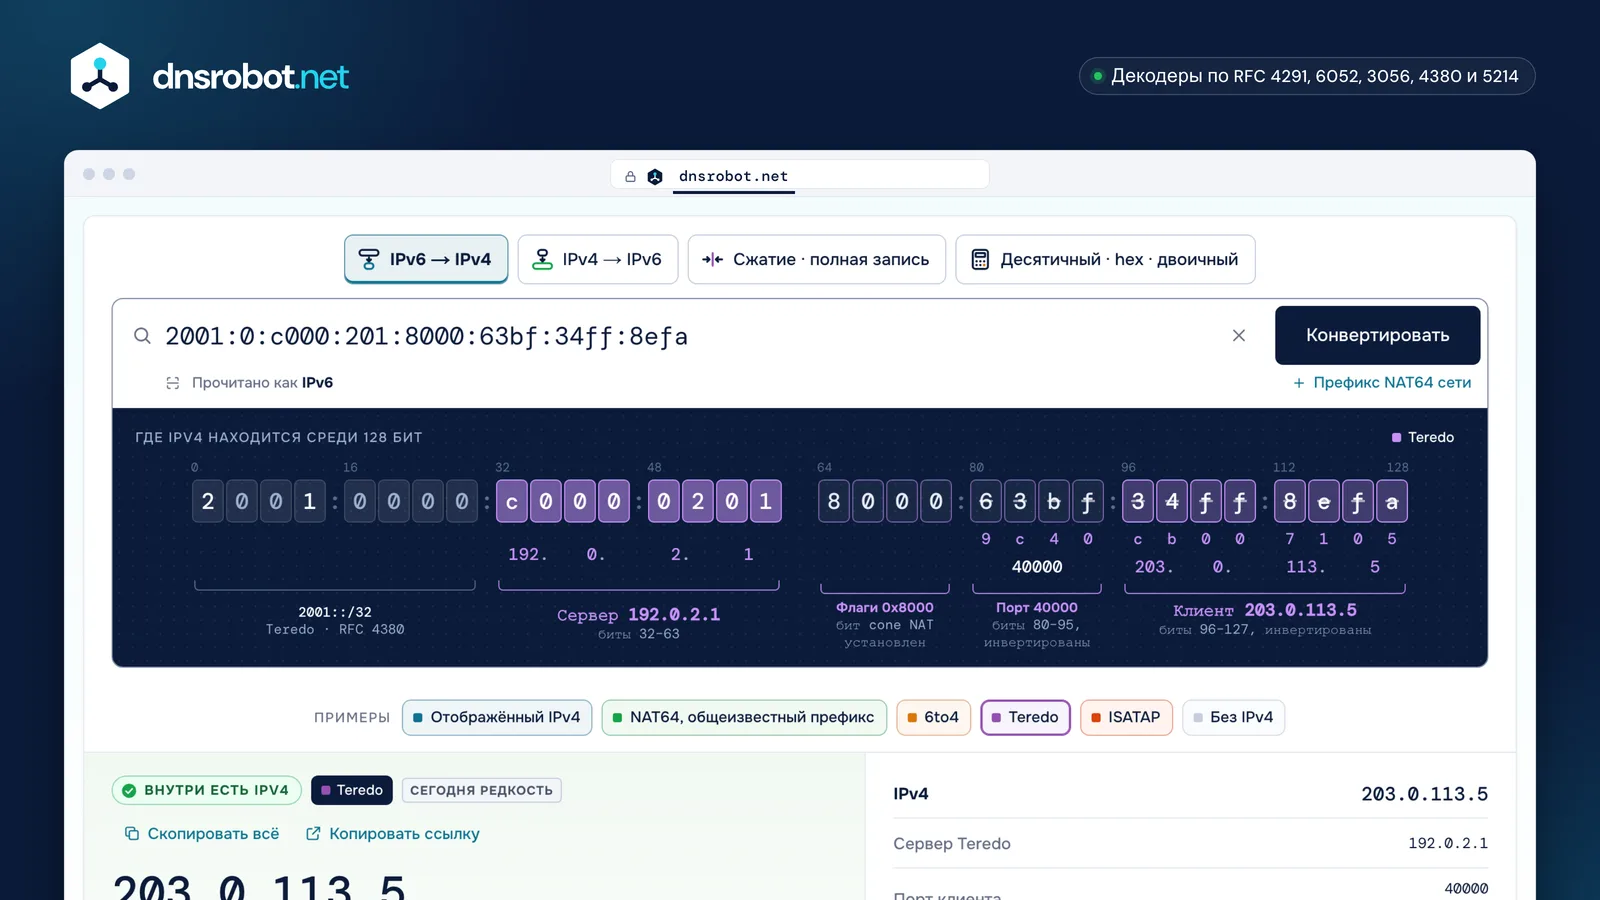Click the Клиент 203.0.113.5 diagram label
The image size is (1600, 900).
click(x=1264, y=610)
